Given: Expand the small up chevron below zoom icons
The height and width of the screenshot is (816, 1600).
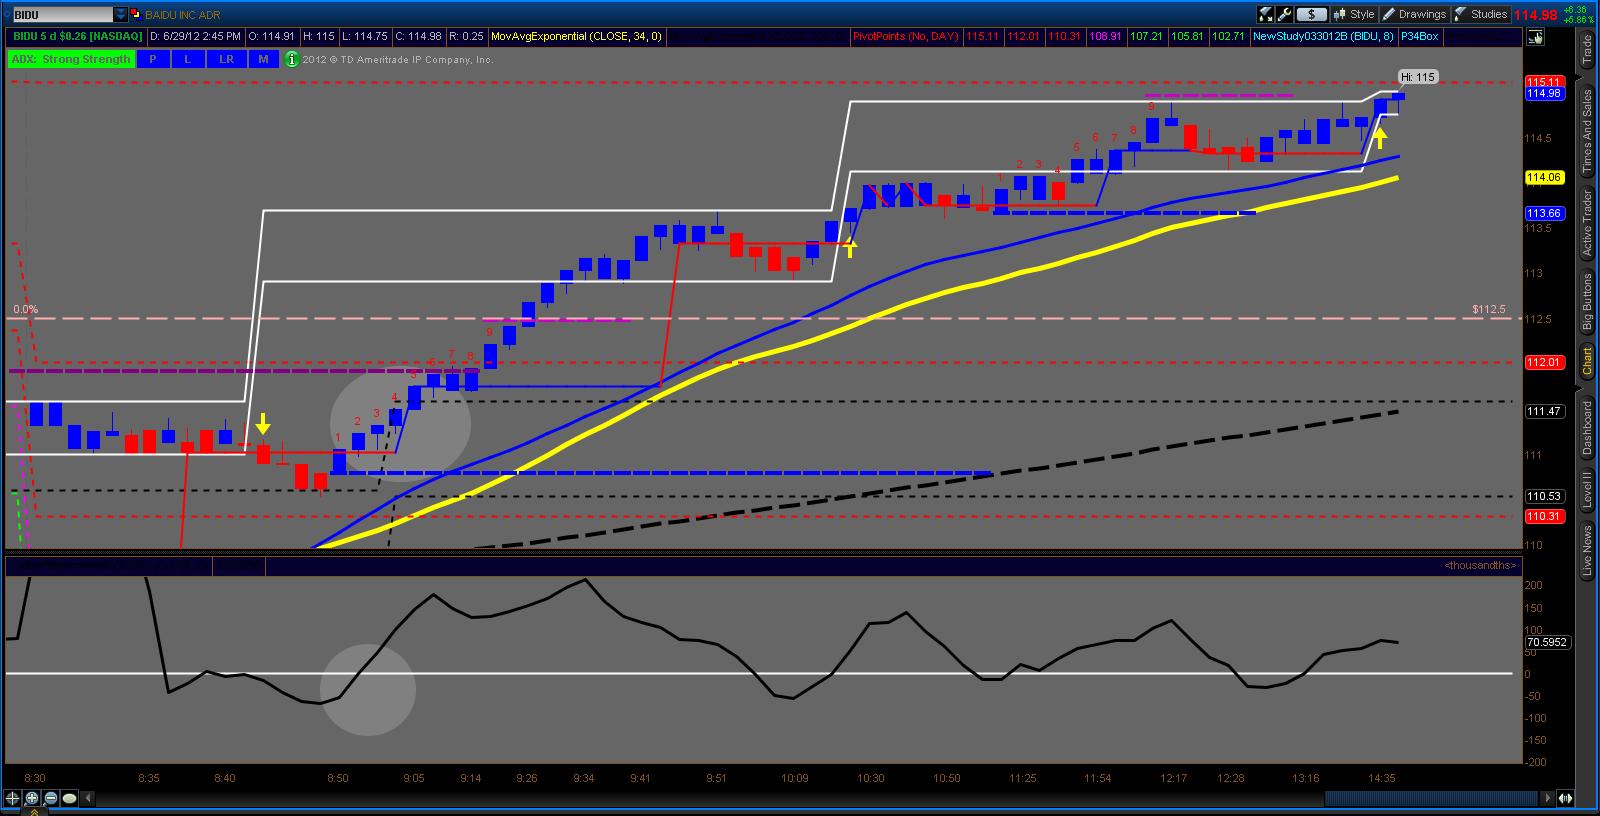Looking at the screenshot, I should click(x=35, y=811).
